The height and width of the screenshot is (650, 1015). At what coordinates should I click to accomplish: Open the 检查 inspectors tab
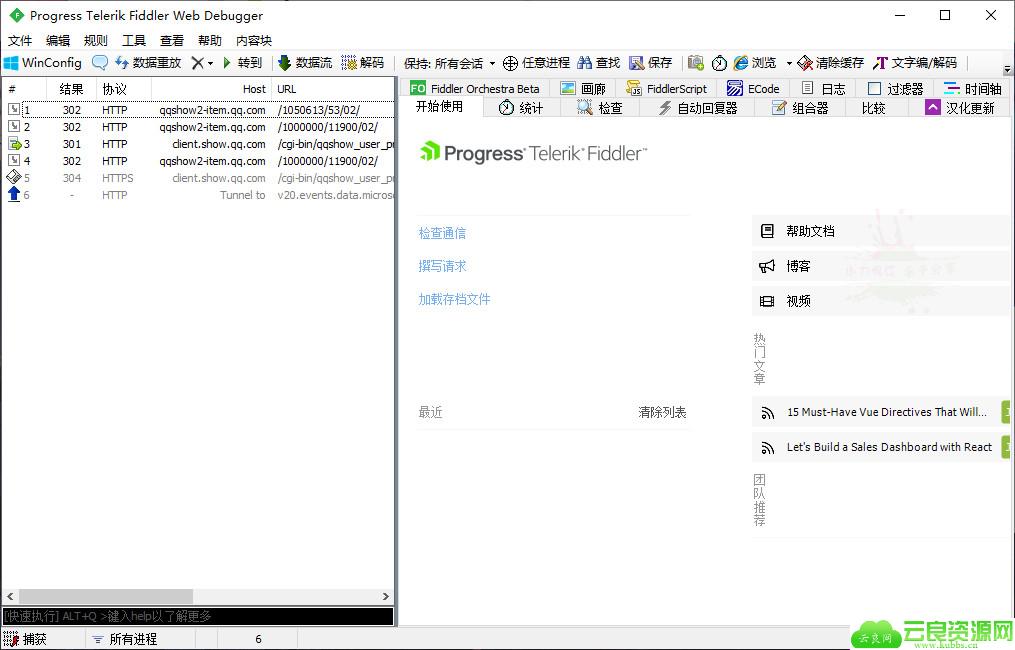click(600, 108)
